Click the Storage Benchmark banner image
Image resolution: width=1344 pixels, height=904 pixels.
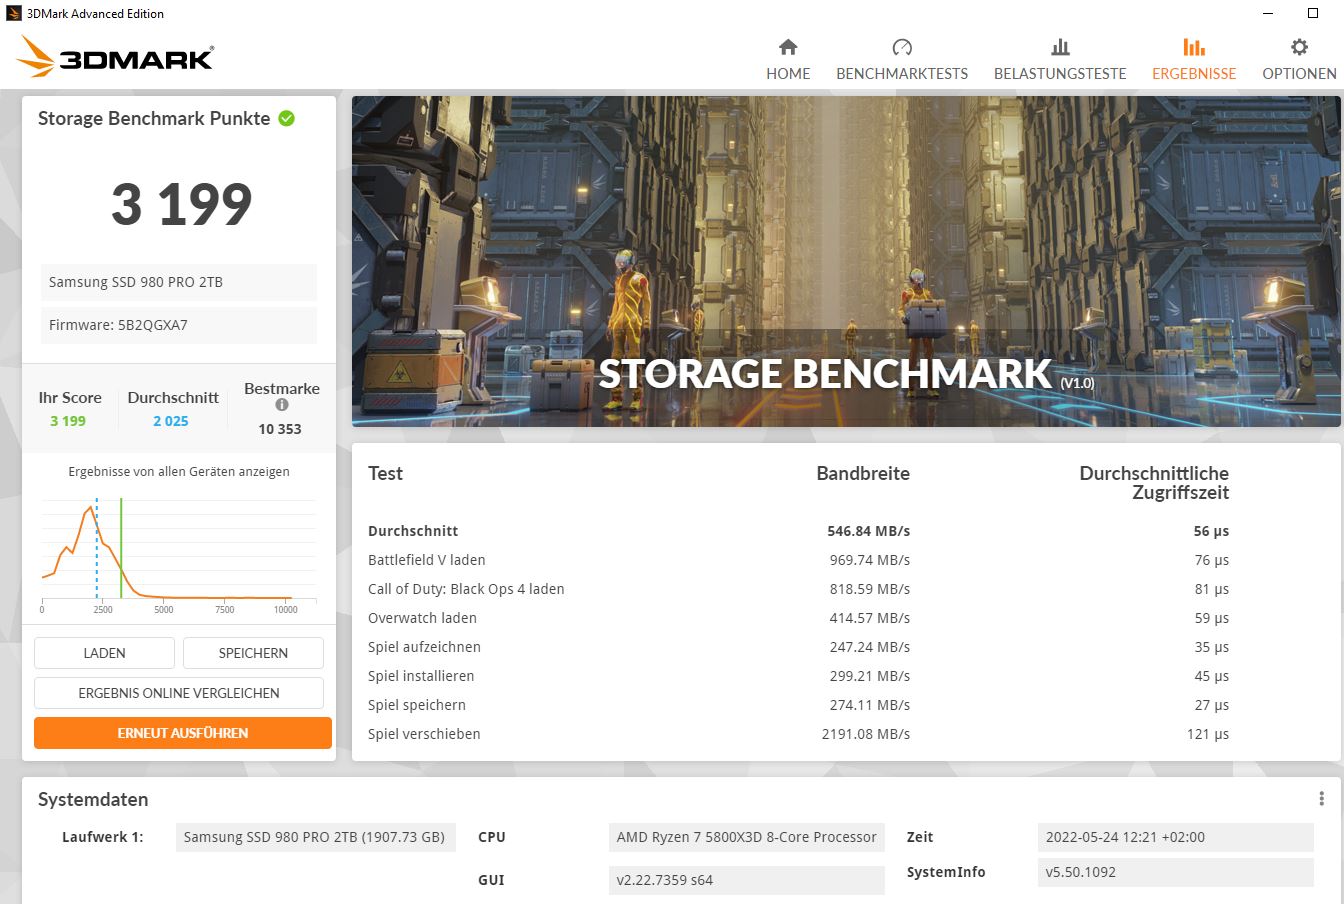[x=846, y=261]
